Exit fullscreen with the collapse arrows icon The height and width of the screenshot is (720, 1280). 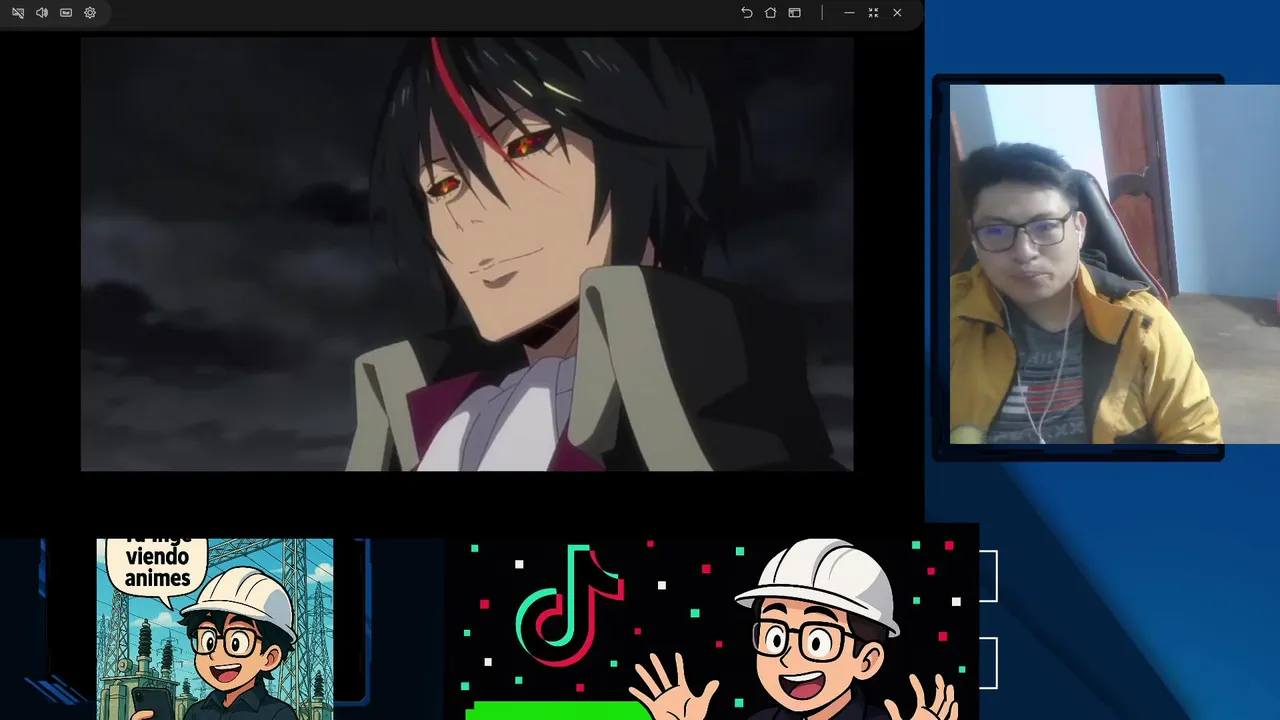[873, 13]
